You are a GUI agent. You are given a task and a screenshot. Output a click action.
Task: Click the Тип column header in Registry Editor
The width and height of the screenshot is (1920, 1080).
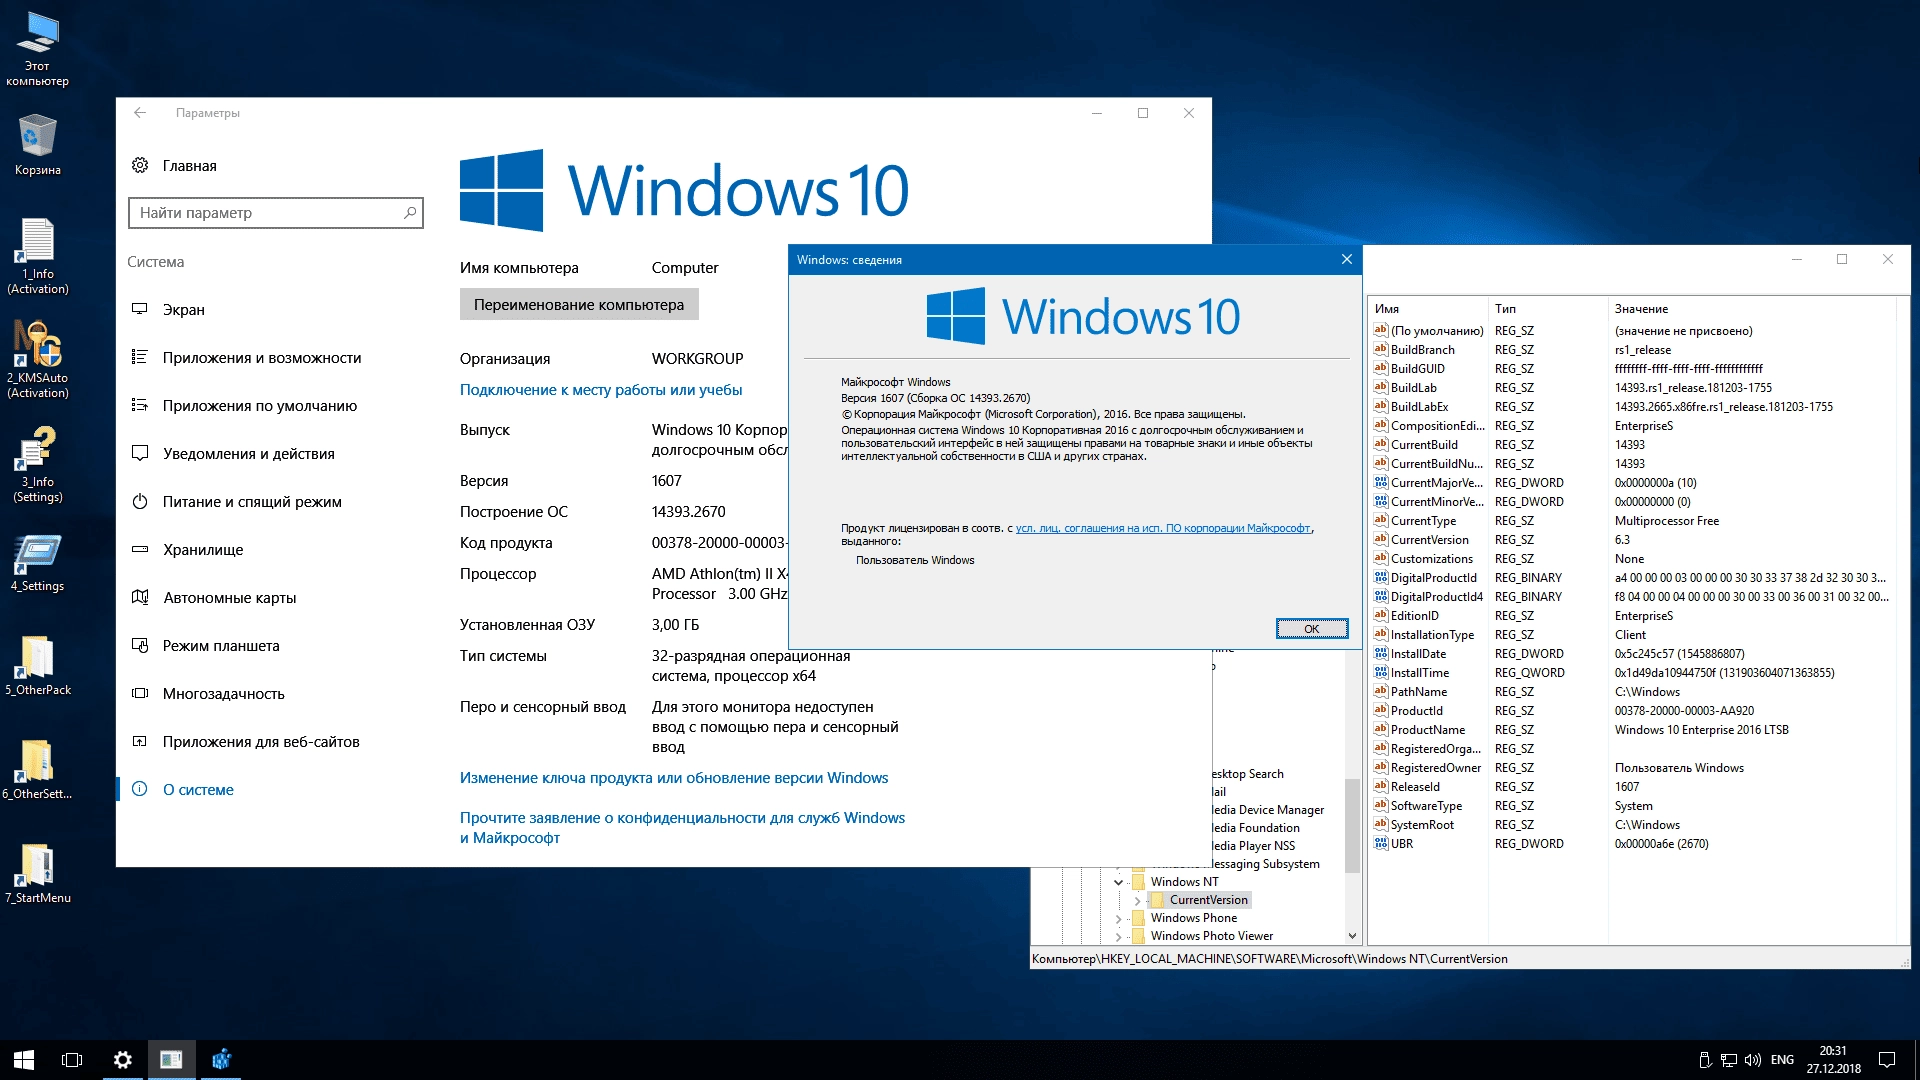(x=1548, y=309)
